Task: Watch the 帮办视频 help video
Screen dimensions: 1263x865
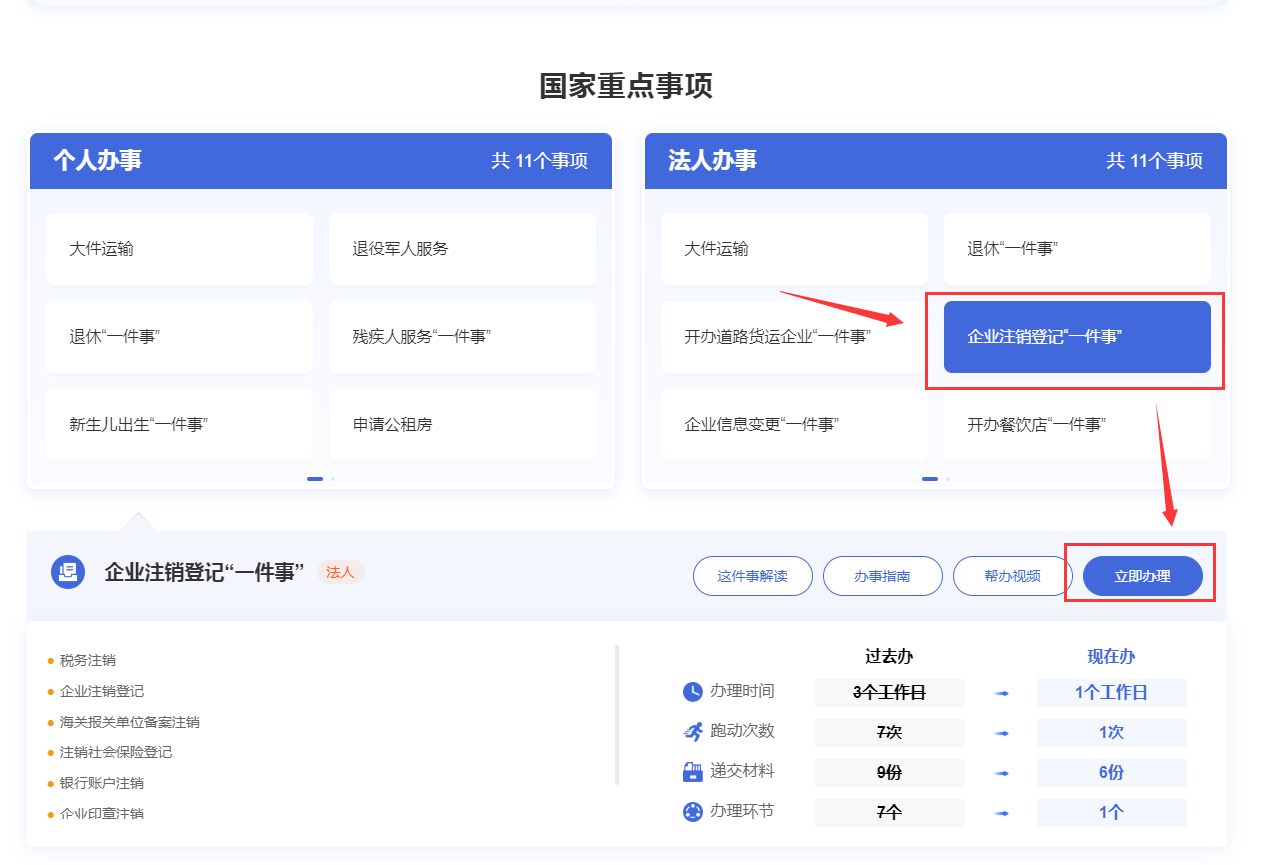Action: (1012, 576)
